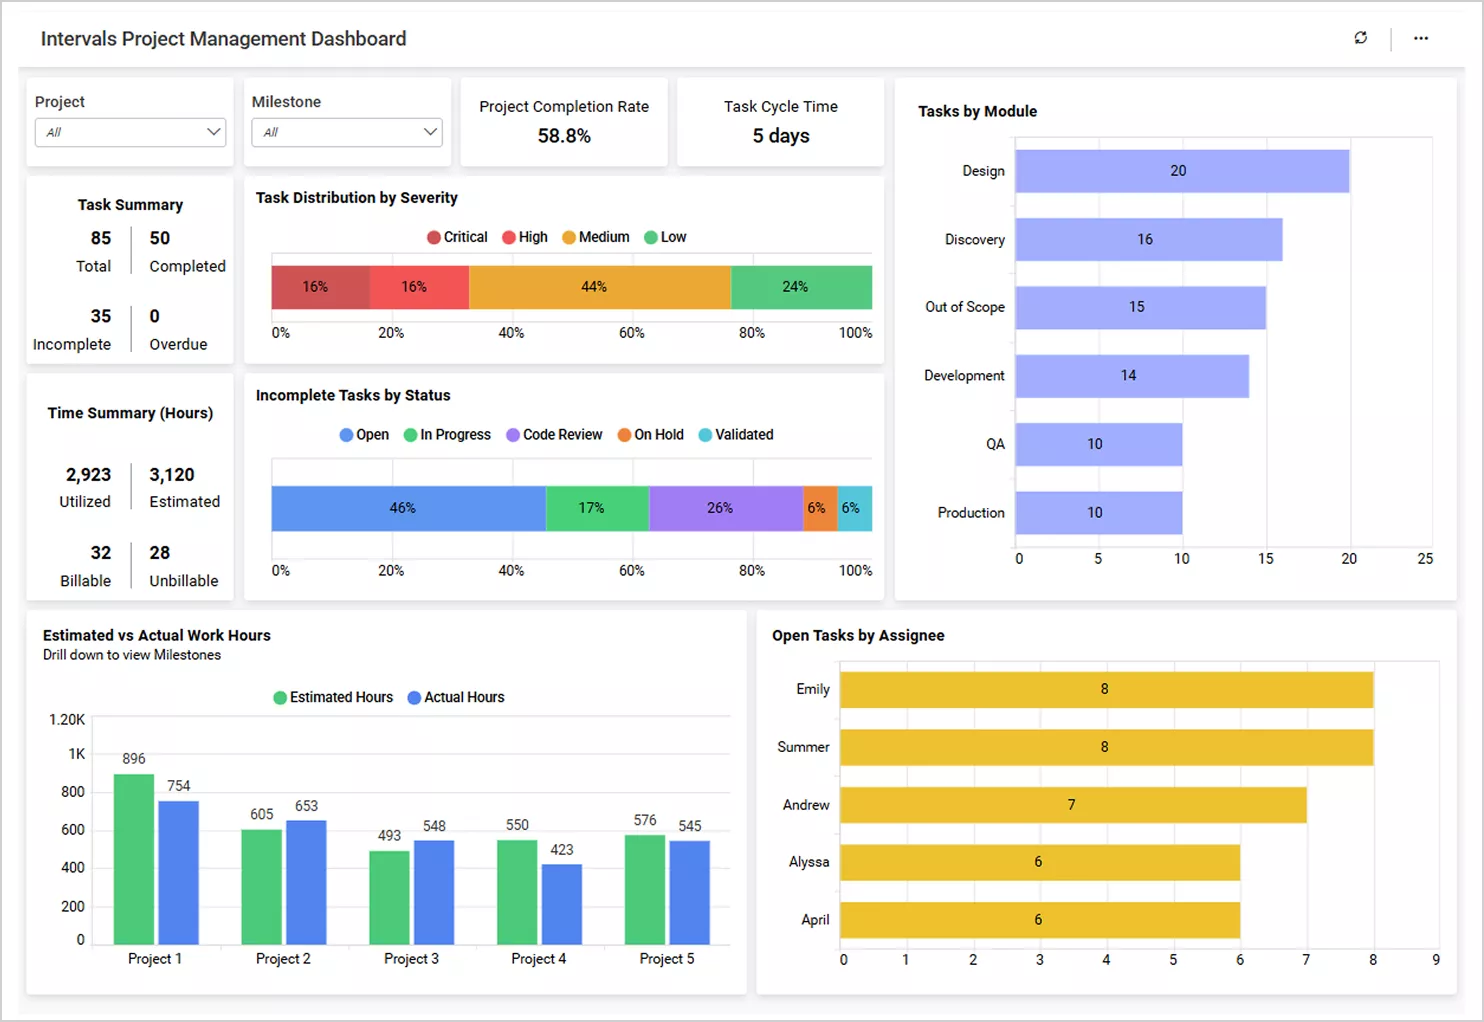
Task: Click Project 5 actual bar 545
Action: [x=690, y=893]
